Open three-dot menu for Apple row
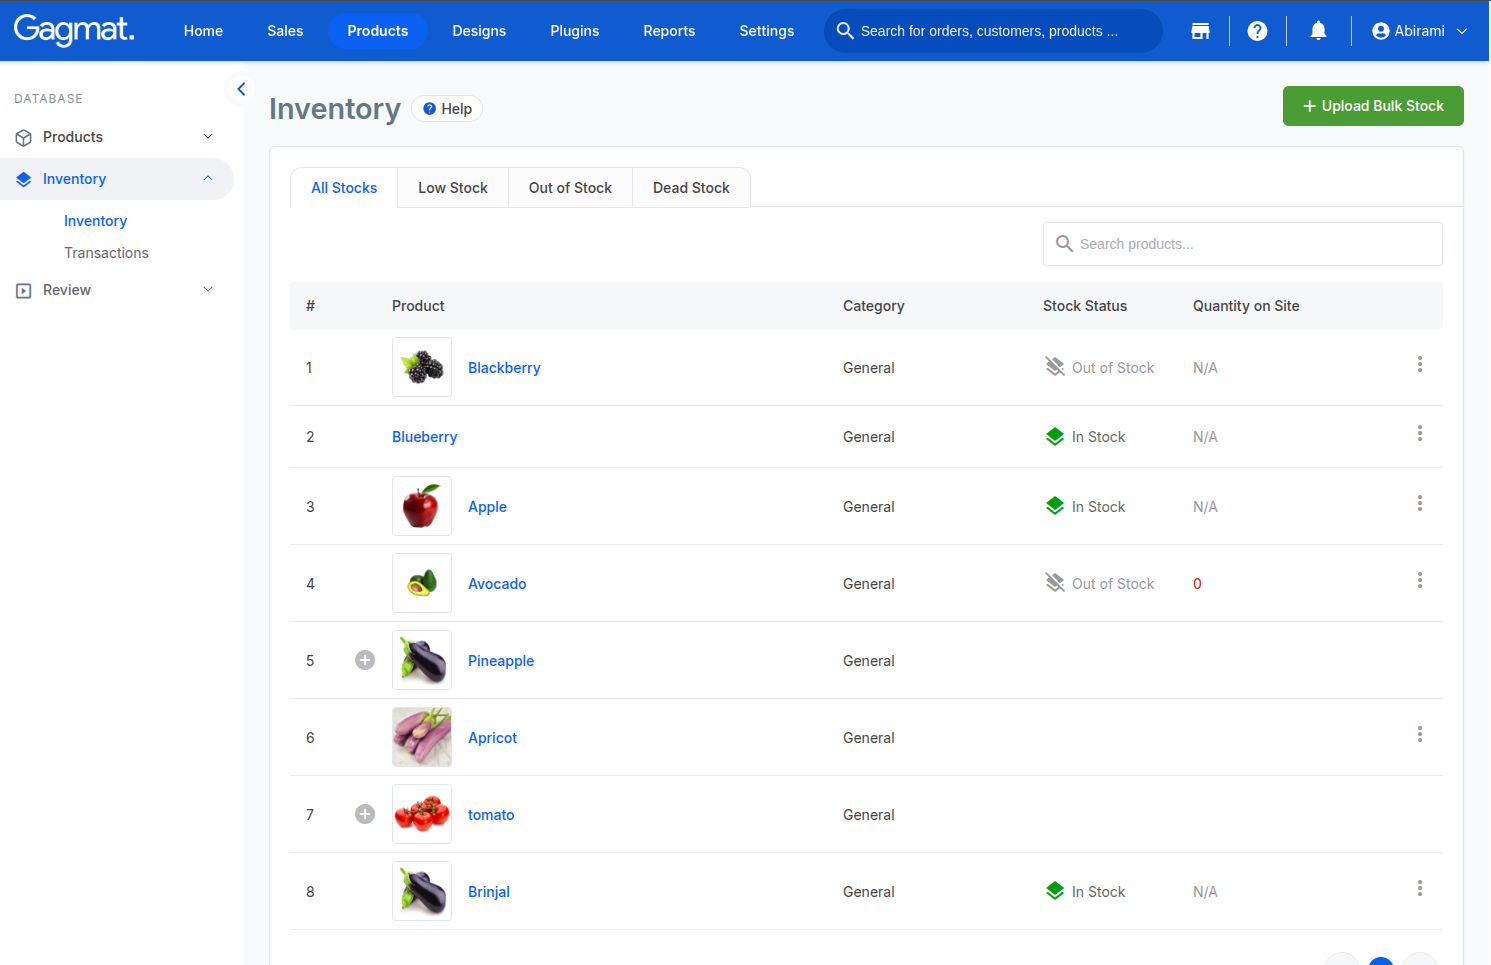The image size is (1491, 965). (1419, 503)
